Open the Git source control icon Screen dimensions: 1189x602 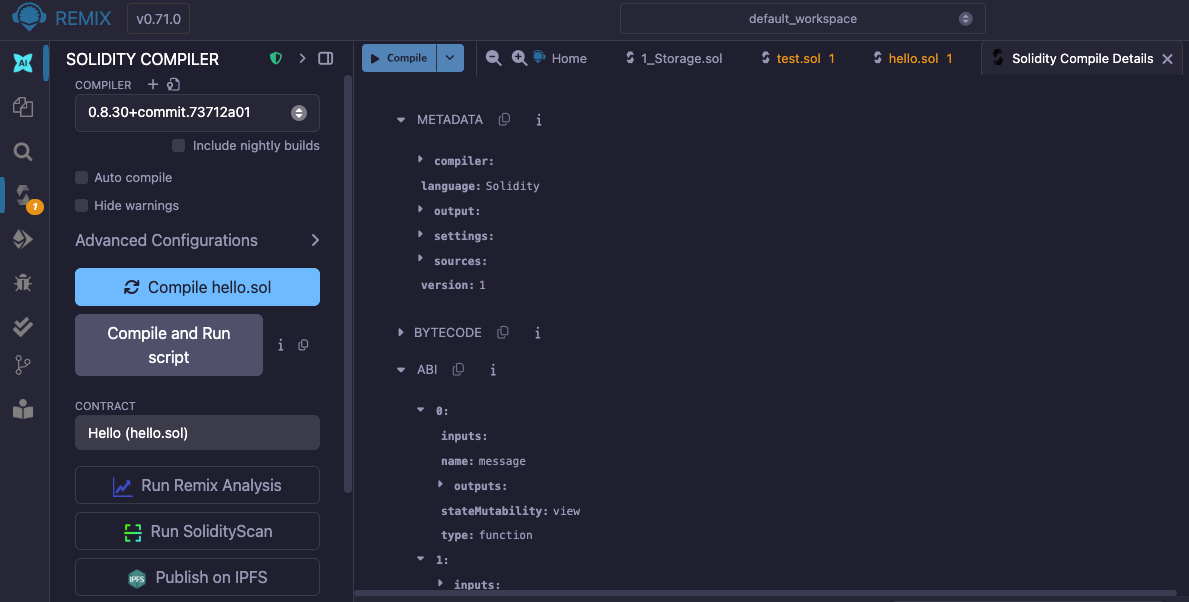(22, 366)
